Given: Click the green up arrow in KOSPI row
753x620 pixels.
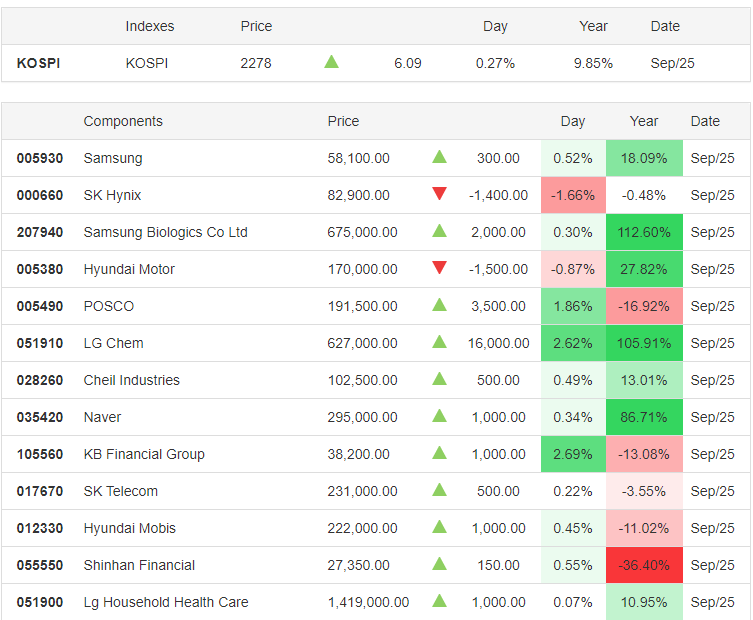Looking at the screenshot, I should [x=331, y=62].
